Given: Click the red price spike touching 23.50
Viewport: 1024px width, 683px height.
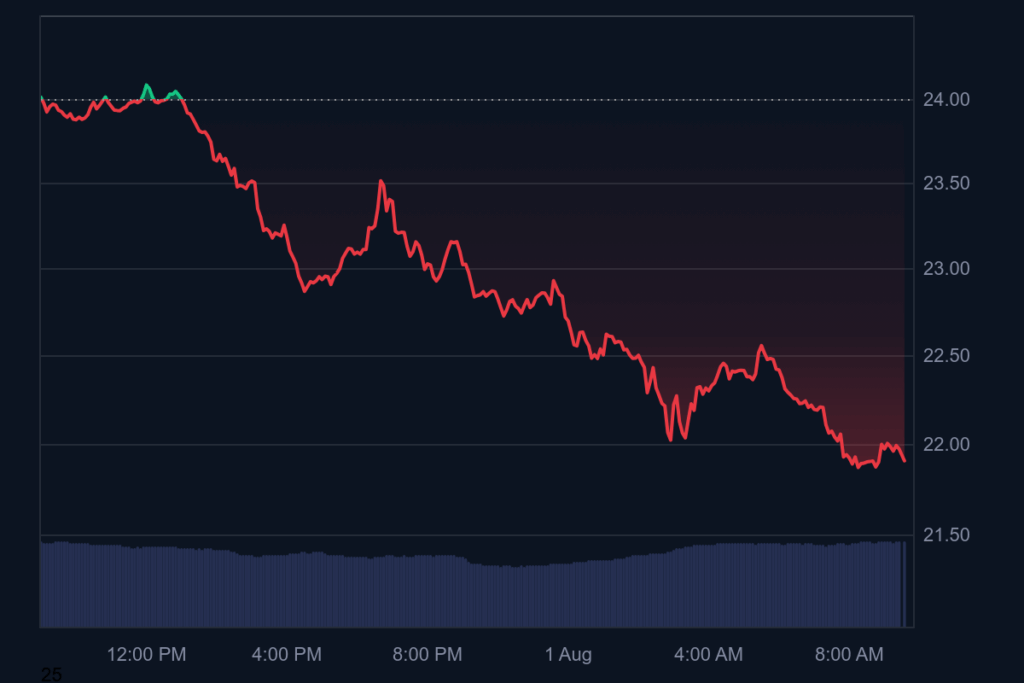Looking at the screenshot, I should tap(381, 182).
